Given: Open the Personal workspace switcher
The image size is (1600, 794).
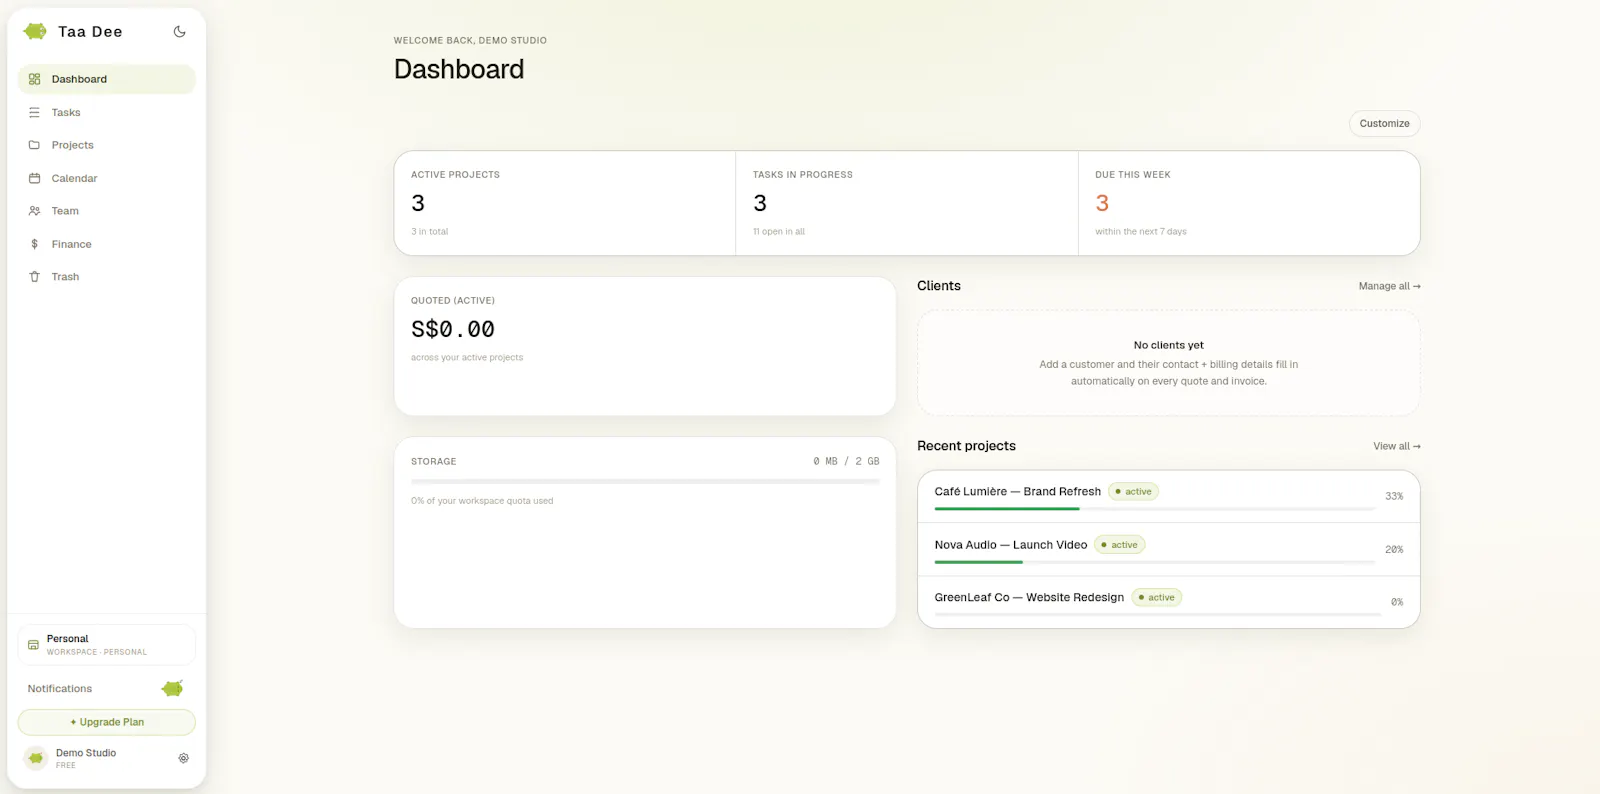Looking at the screenshot, I should (106, 645).
